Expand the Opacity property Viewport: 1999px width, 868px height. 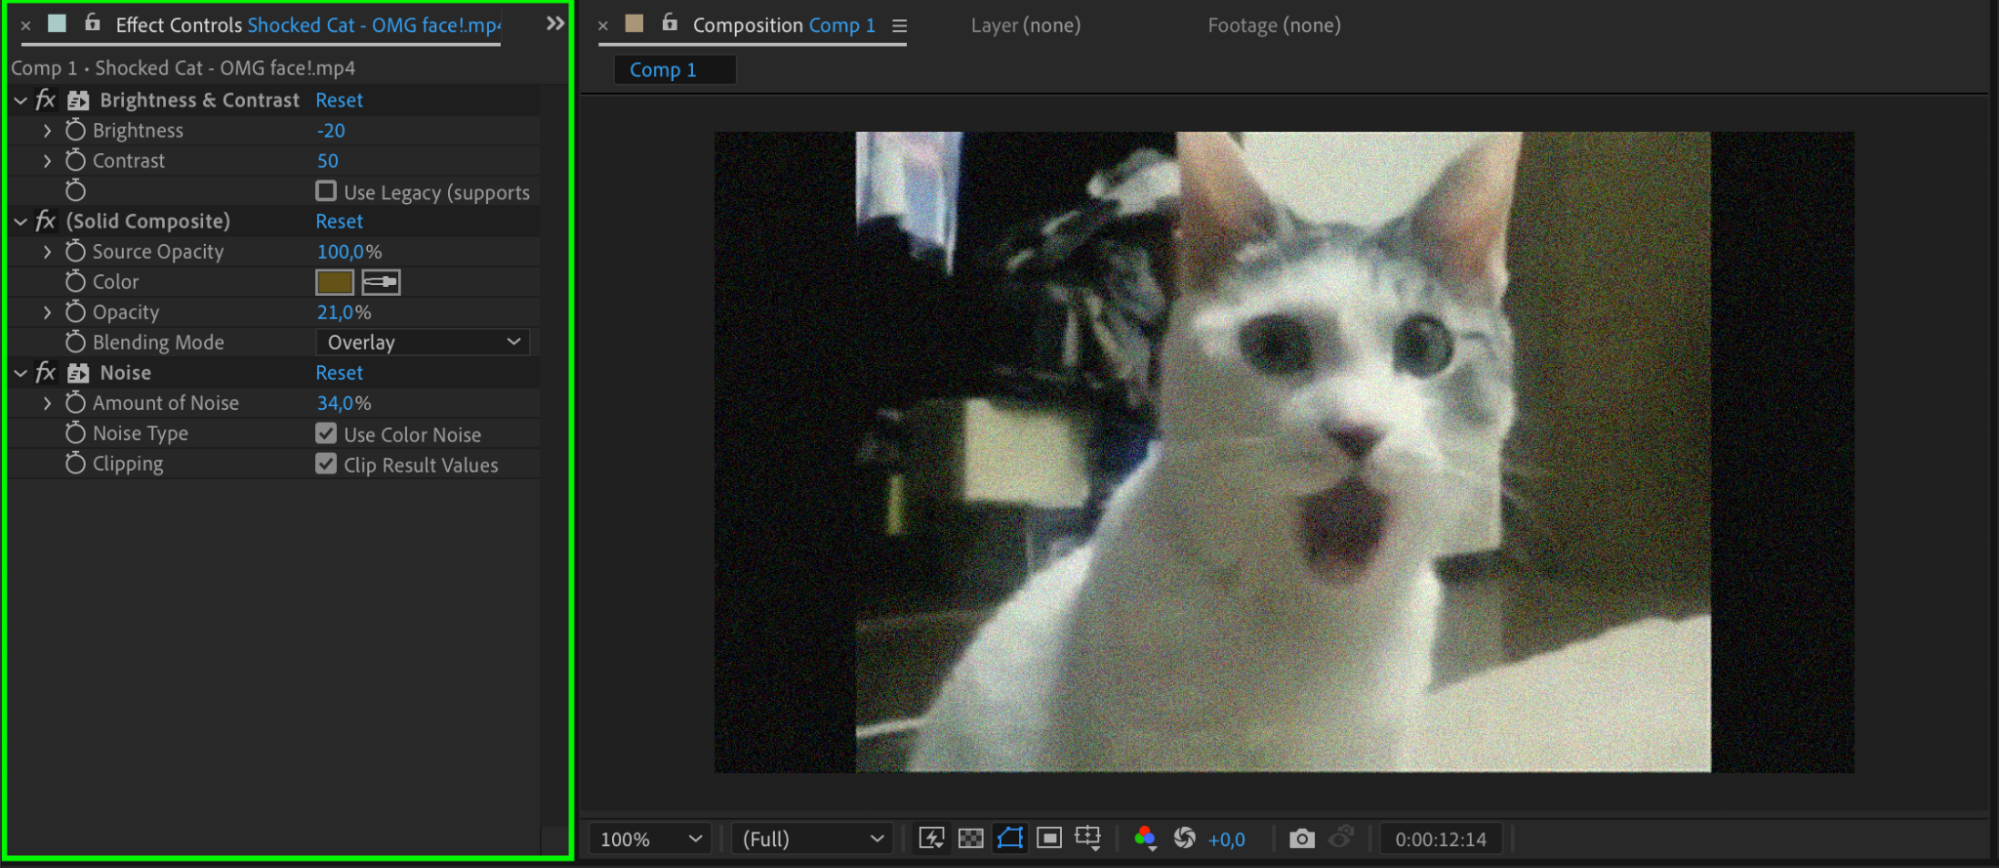coord(47,312)
